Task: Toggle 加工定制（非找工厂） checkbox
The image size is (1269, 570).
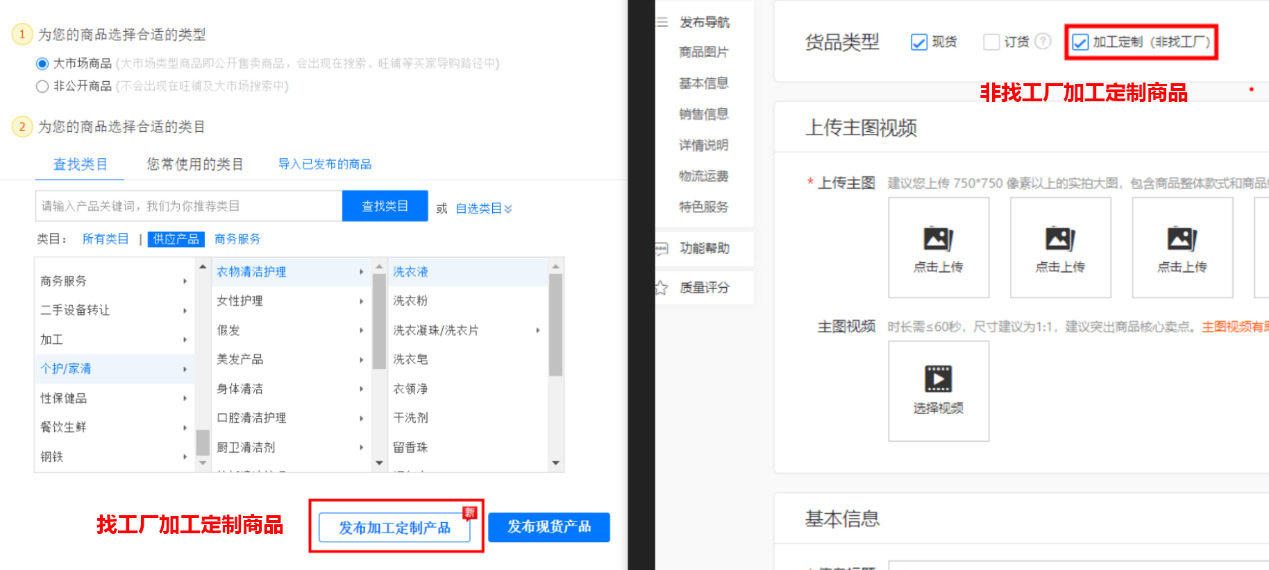Action: pyautogui.click(x=1080, y=42)
